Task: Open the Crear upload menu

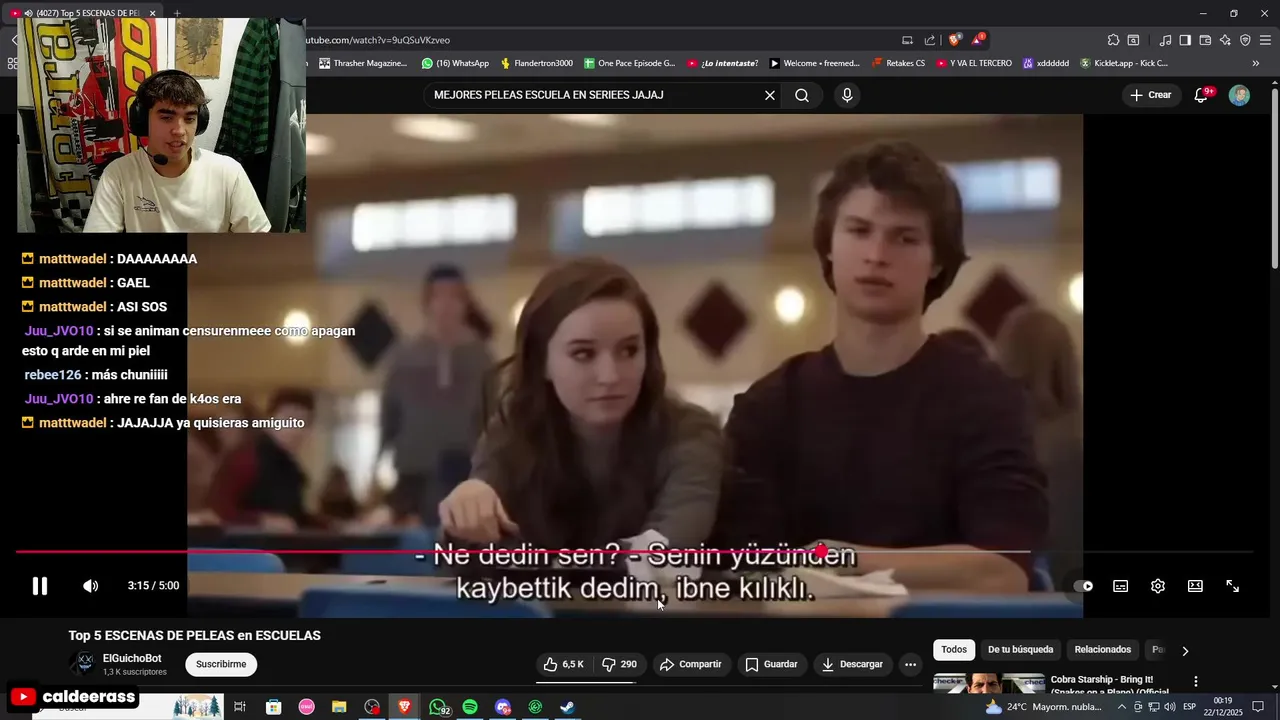Action: [1150, 95]
